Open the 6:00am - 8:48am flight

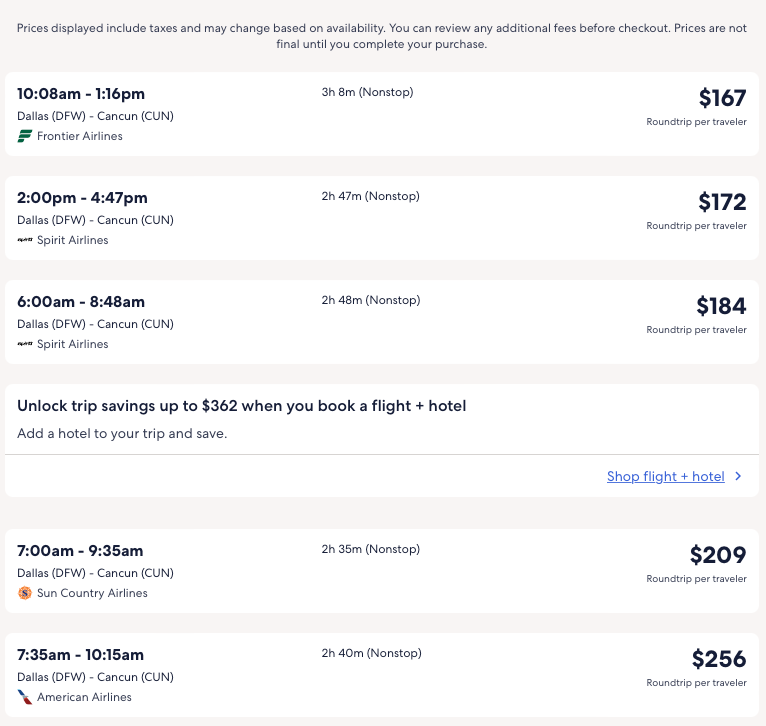tap(81, 302)
